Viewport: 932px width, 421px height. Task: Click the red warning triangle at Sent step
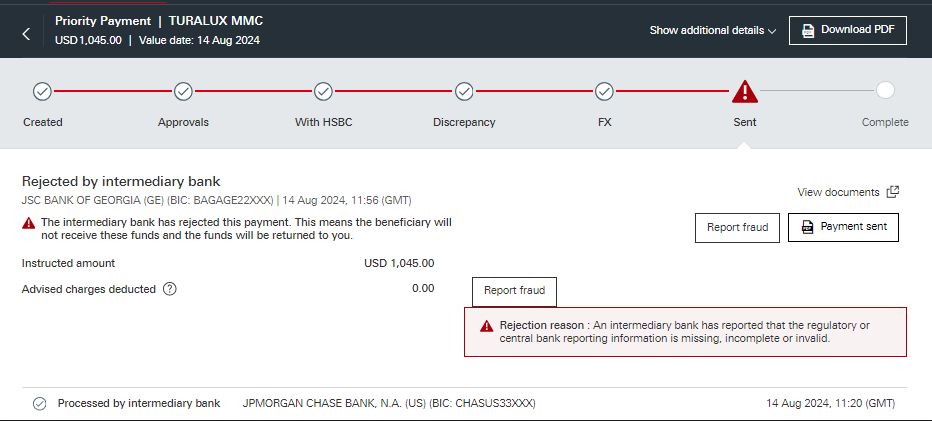745,92
